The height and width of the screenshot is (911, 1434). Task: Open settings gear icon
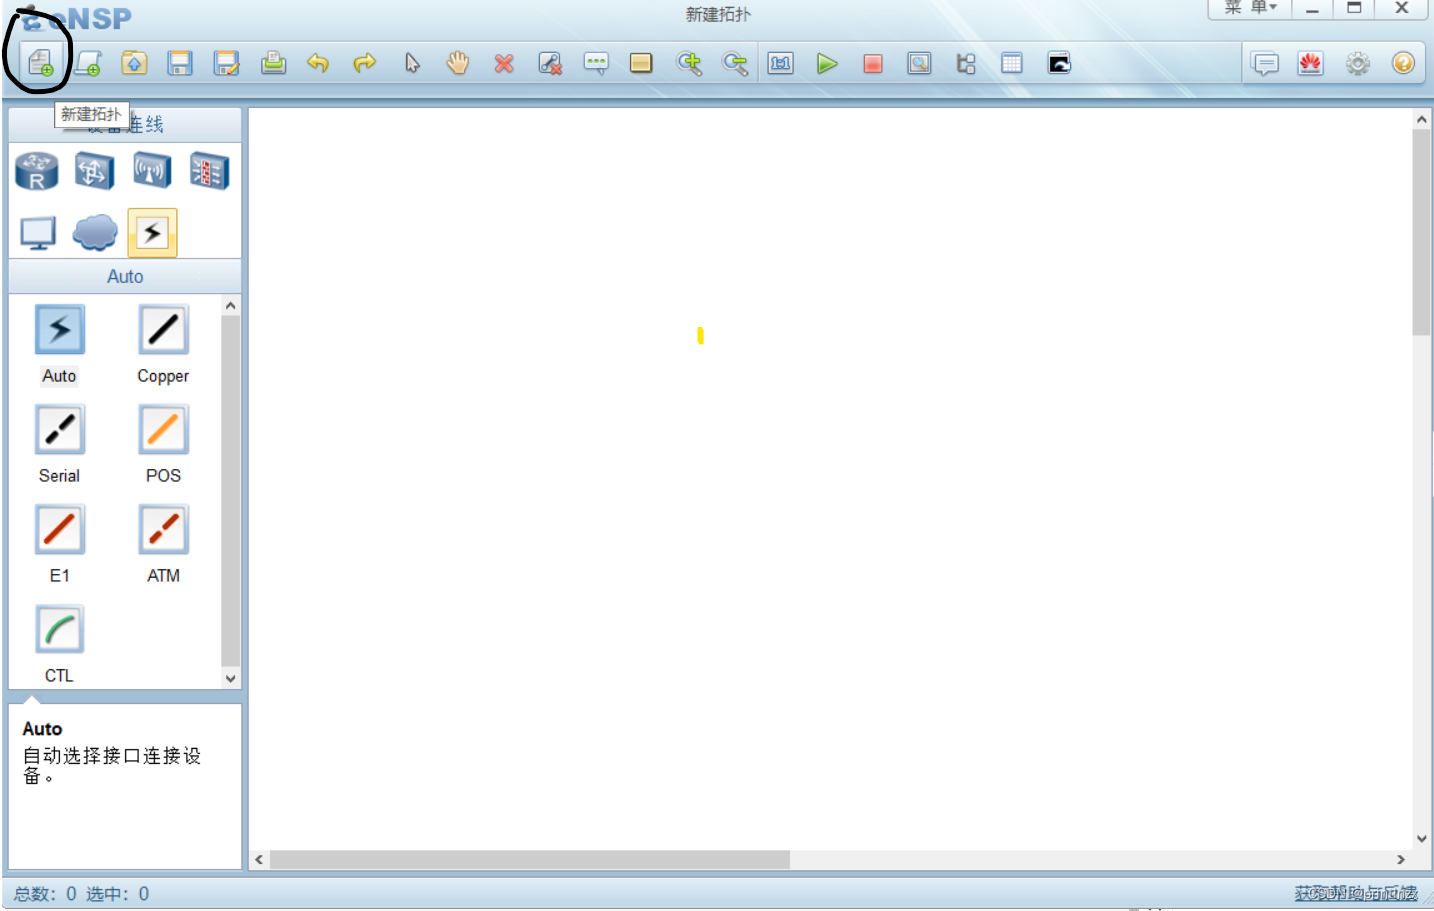tap(1357, 64)
